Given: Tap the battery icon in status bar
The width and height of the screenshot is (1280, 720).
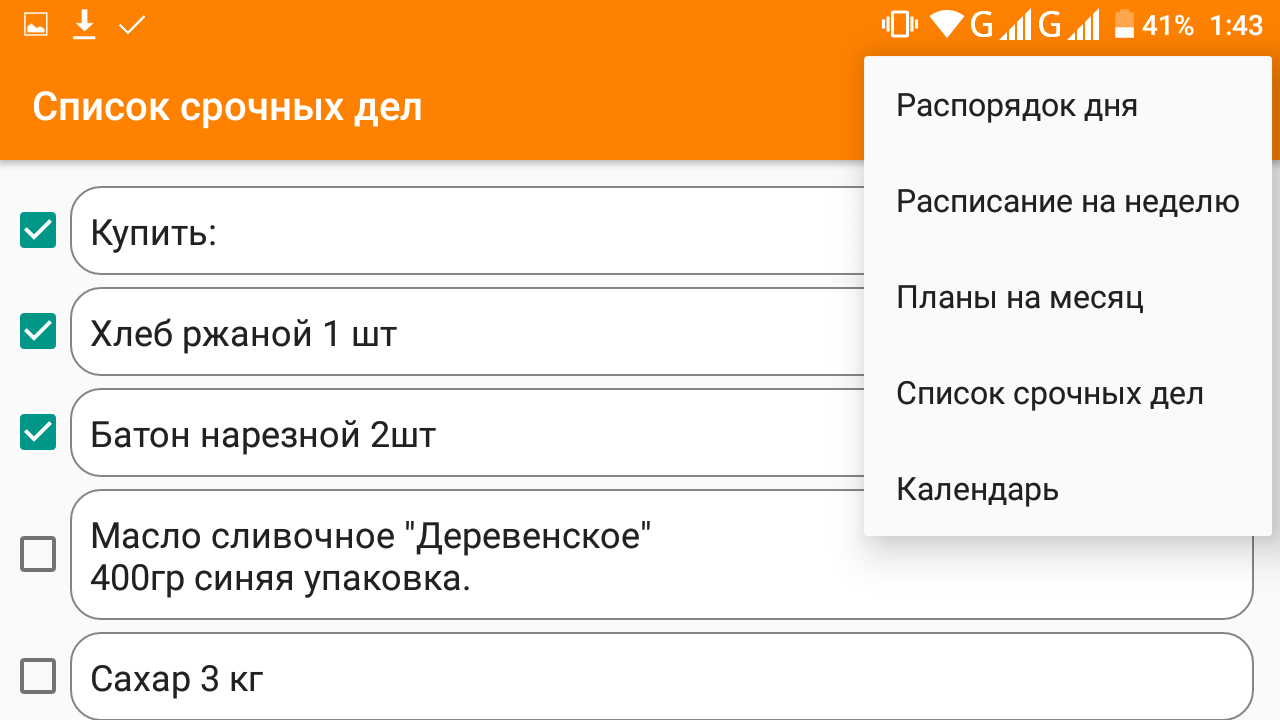Looking at the screenshot, I should (1125, 25).
